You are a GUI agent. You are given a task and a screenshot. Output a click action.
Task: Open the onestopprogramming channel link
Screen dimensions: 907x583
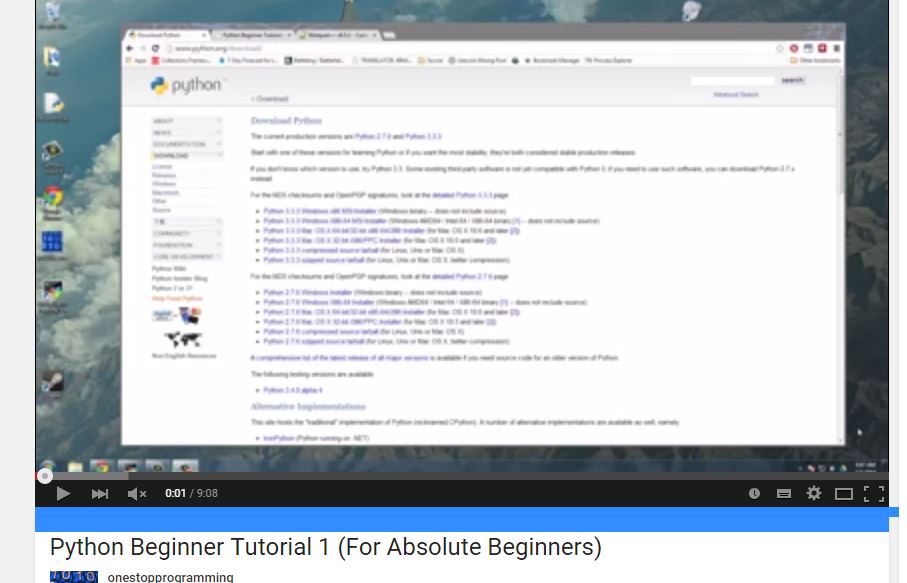pos(171,577)
